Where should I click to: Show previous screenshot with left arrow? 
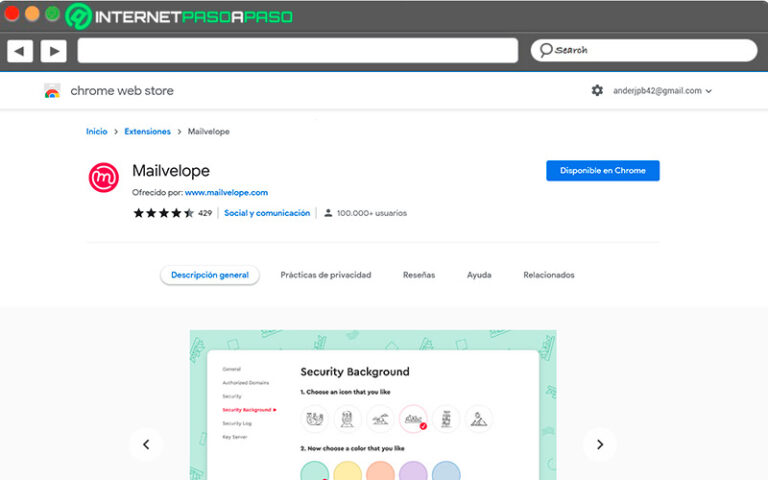(146, 444)
